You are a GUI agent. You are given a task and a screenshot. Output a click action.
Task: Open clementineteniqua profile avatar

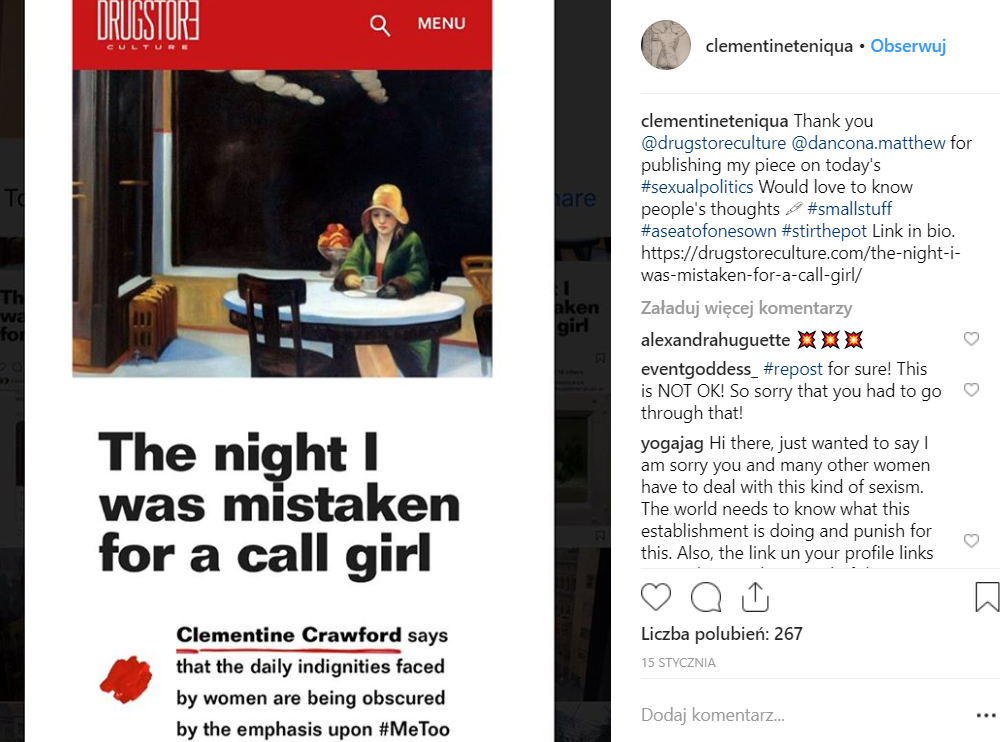(x=666, y=45)
